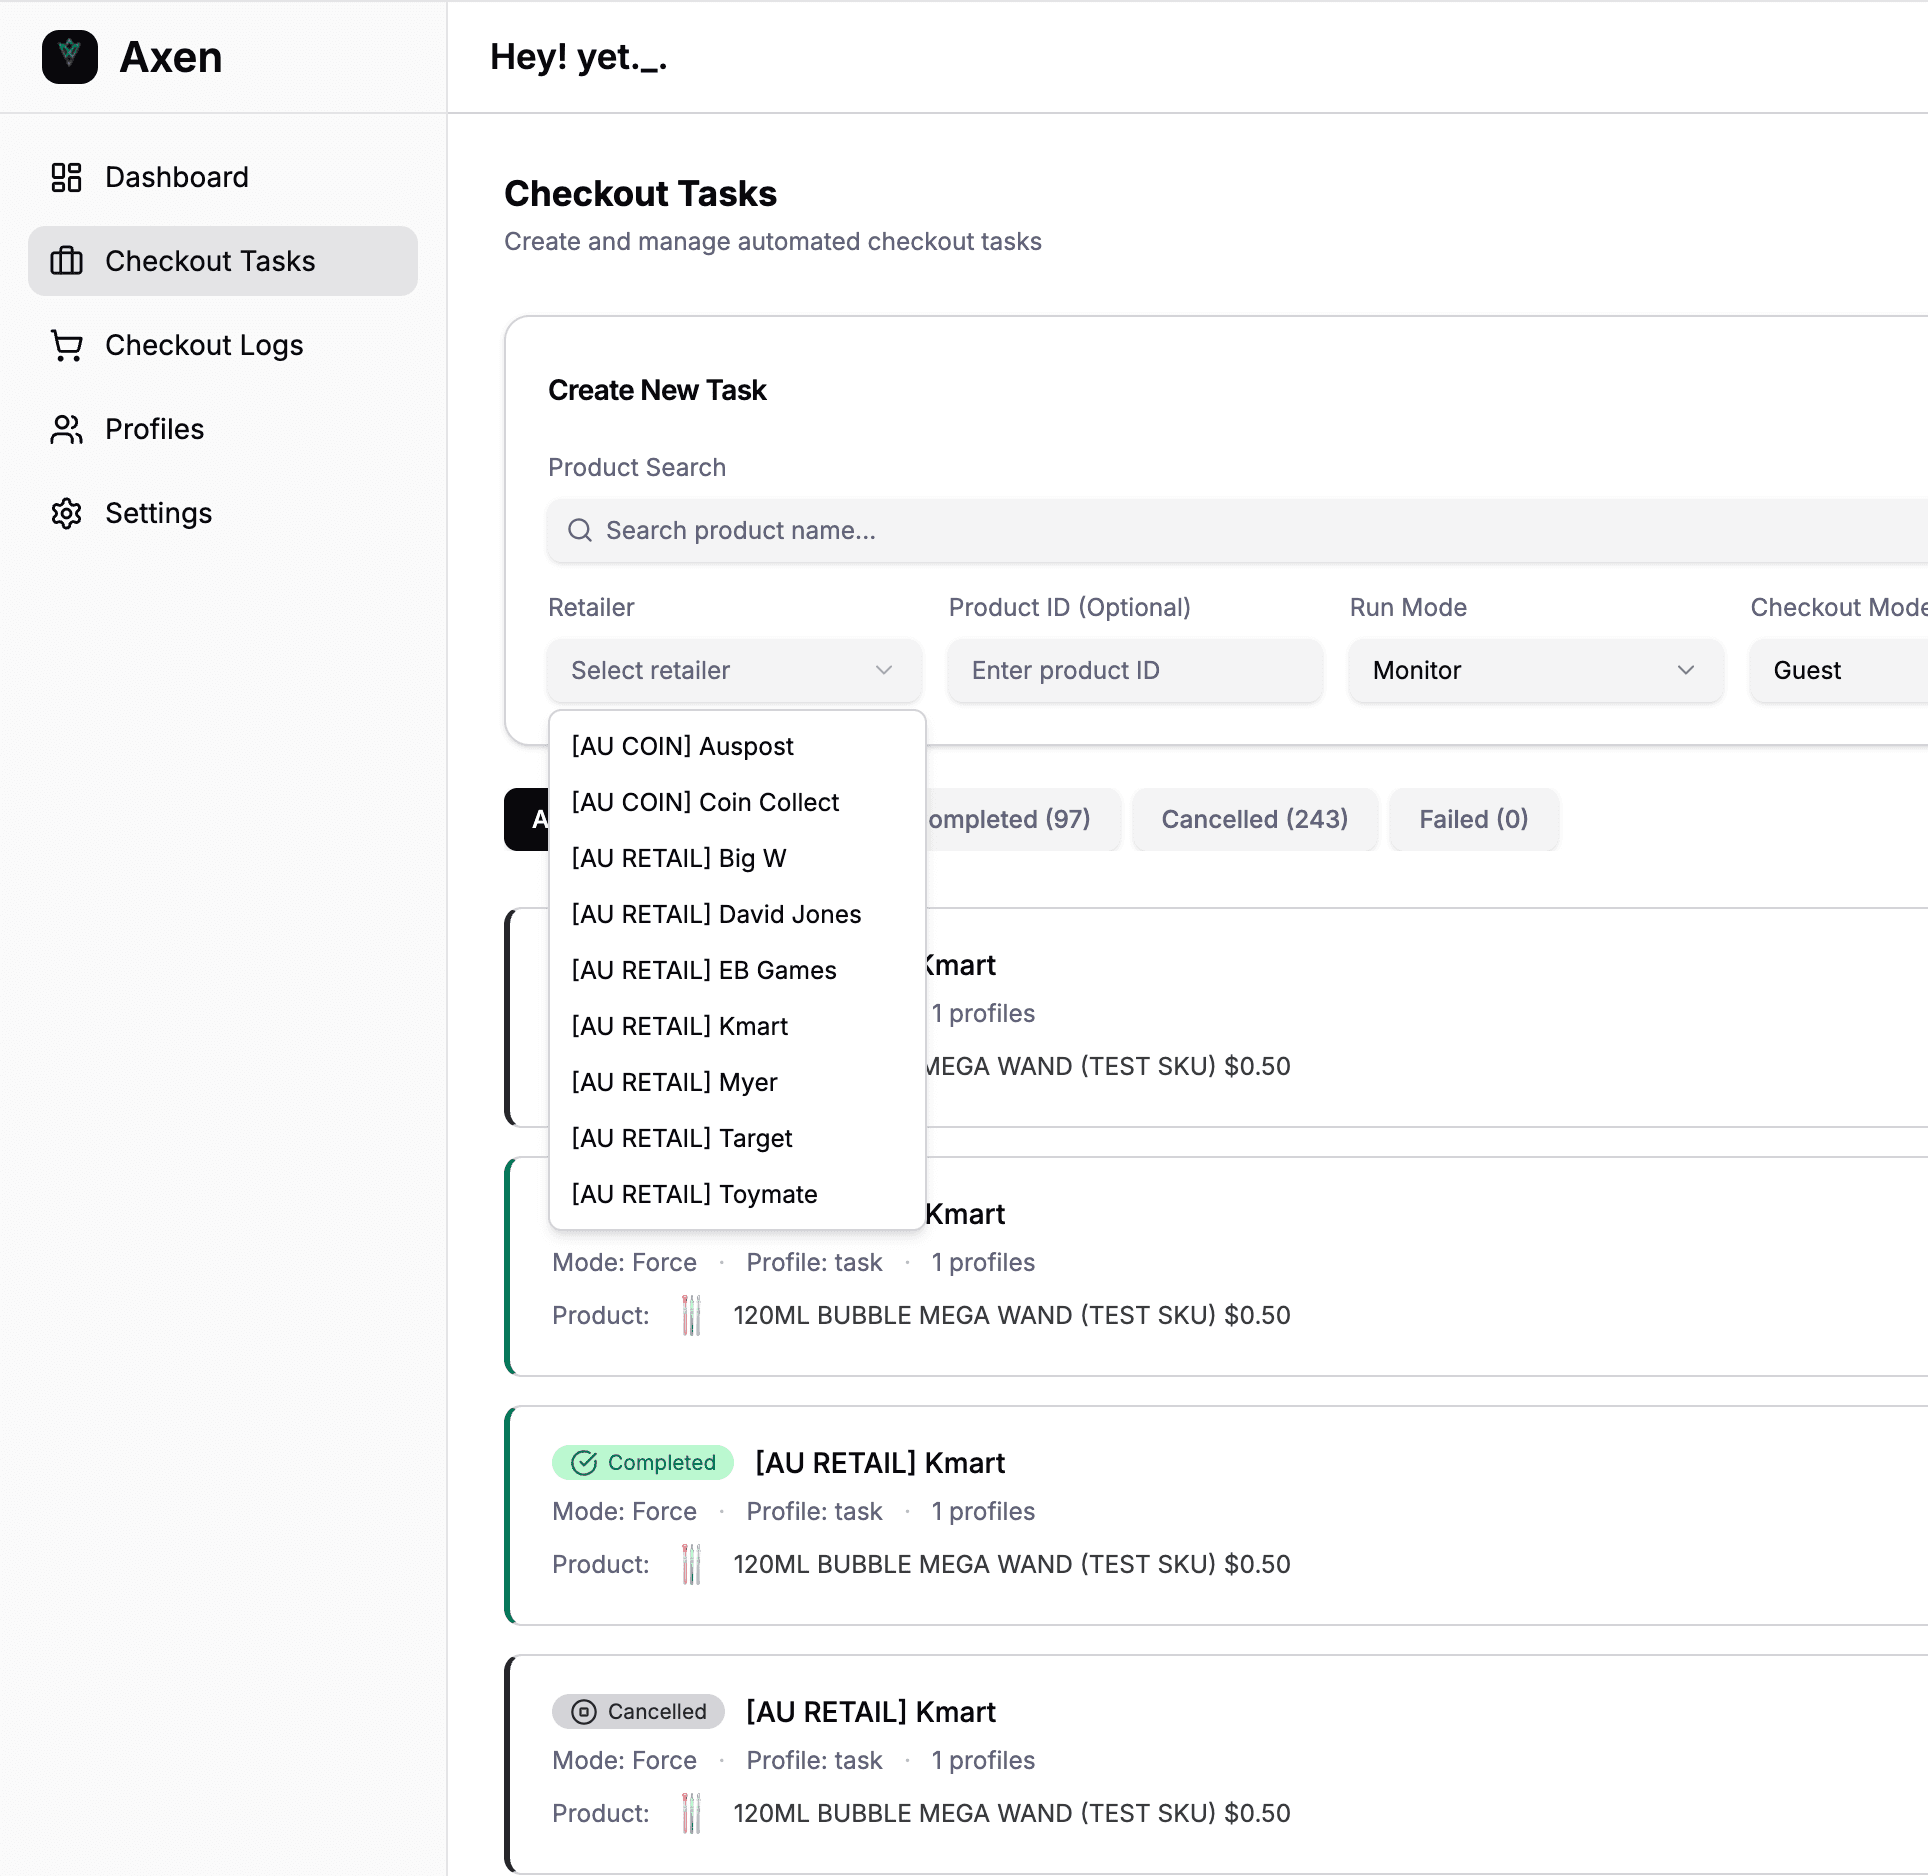The width and height of the screenshot is (1928, 1876).
Task: Click the Checkout Tasks briefcase icon
Action: click(x=66, y=261)
